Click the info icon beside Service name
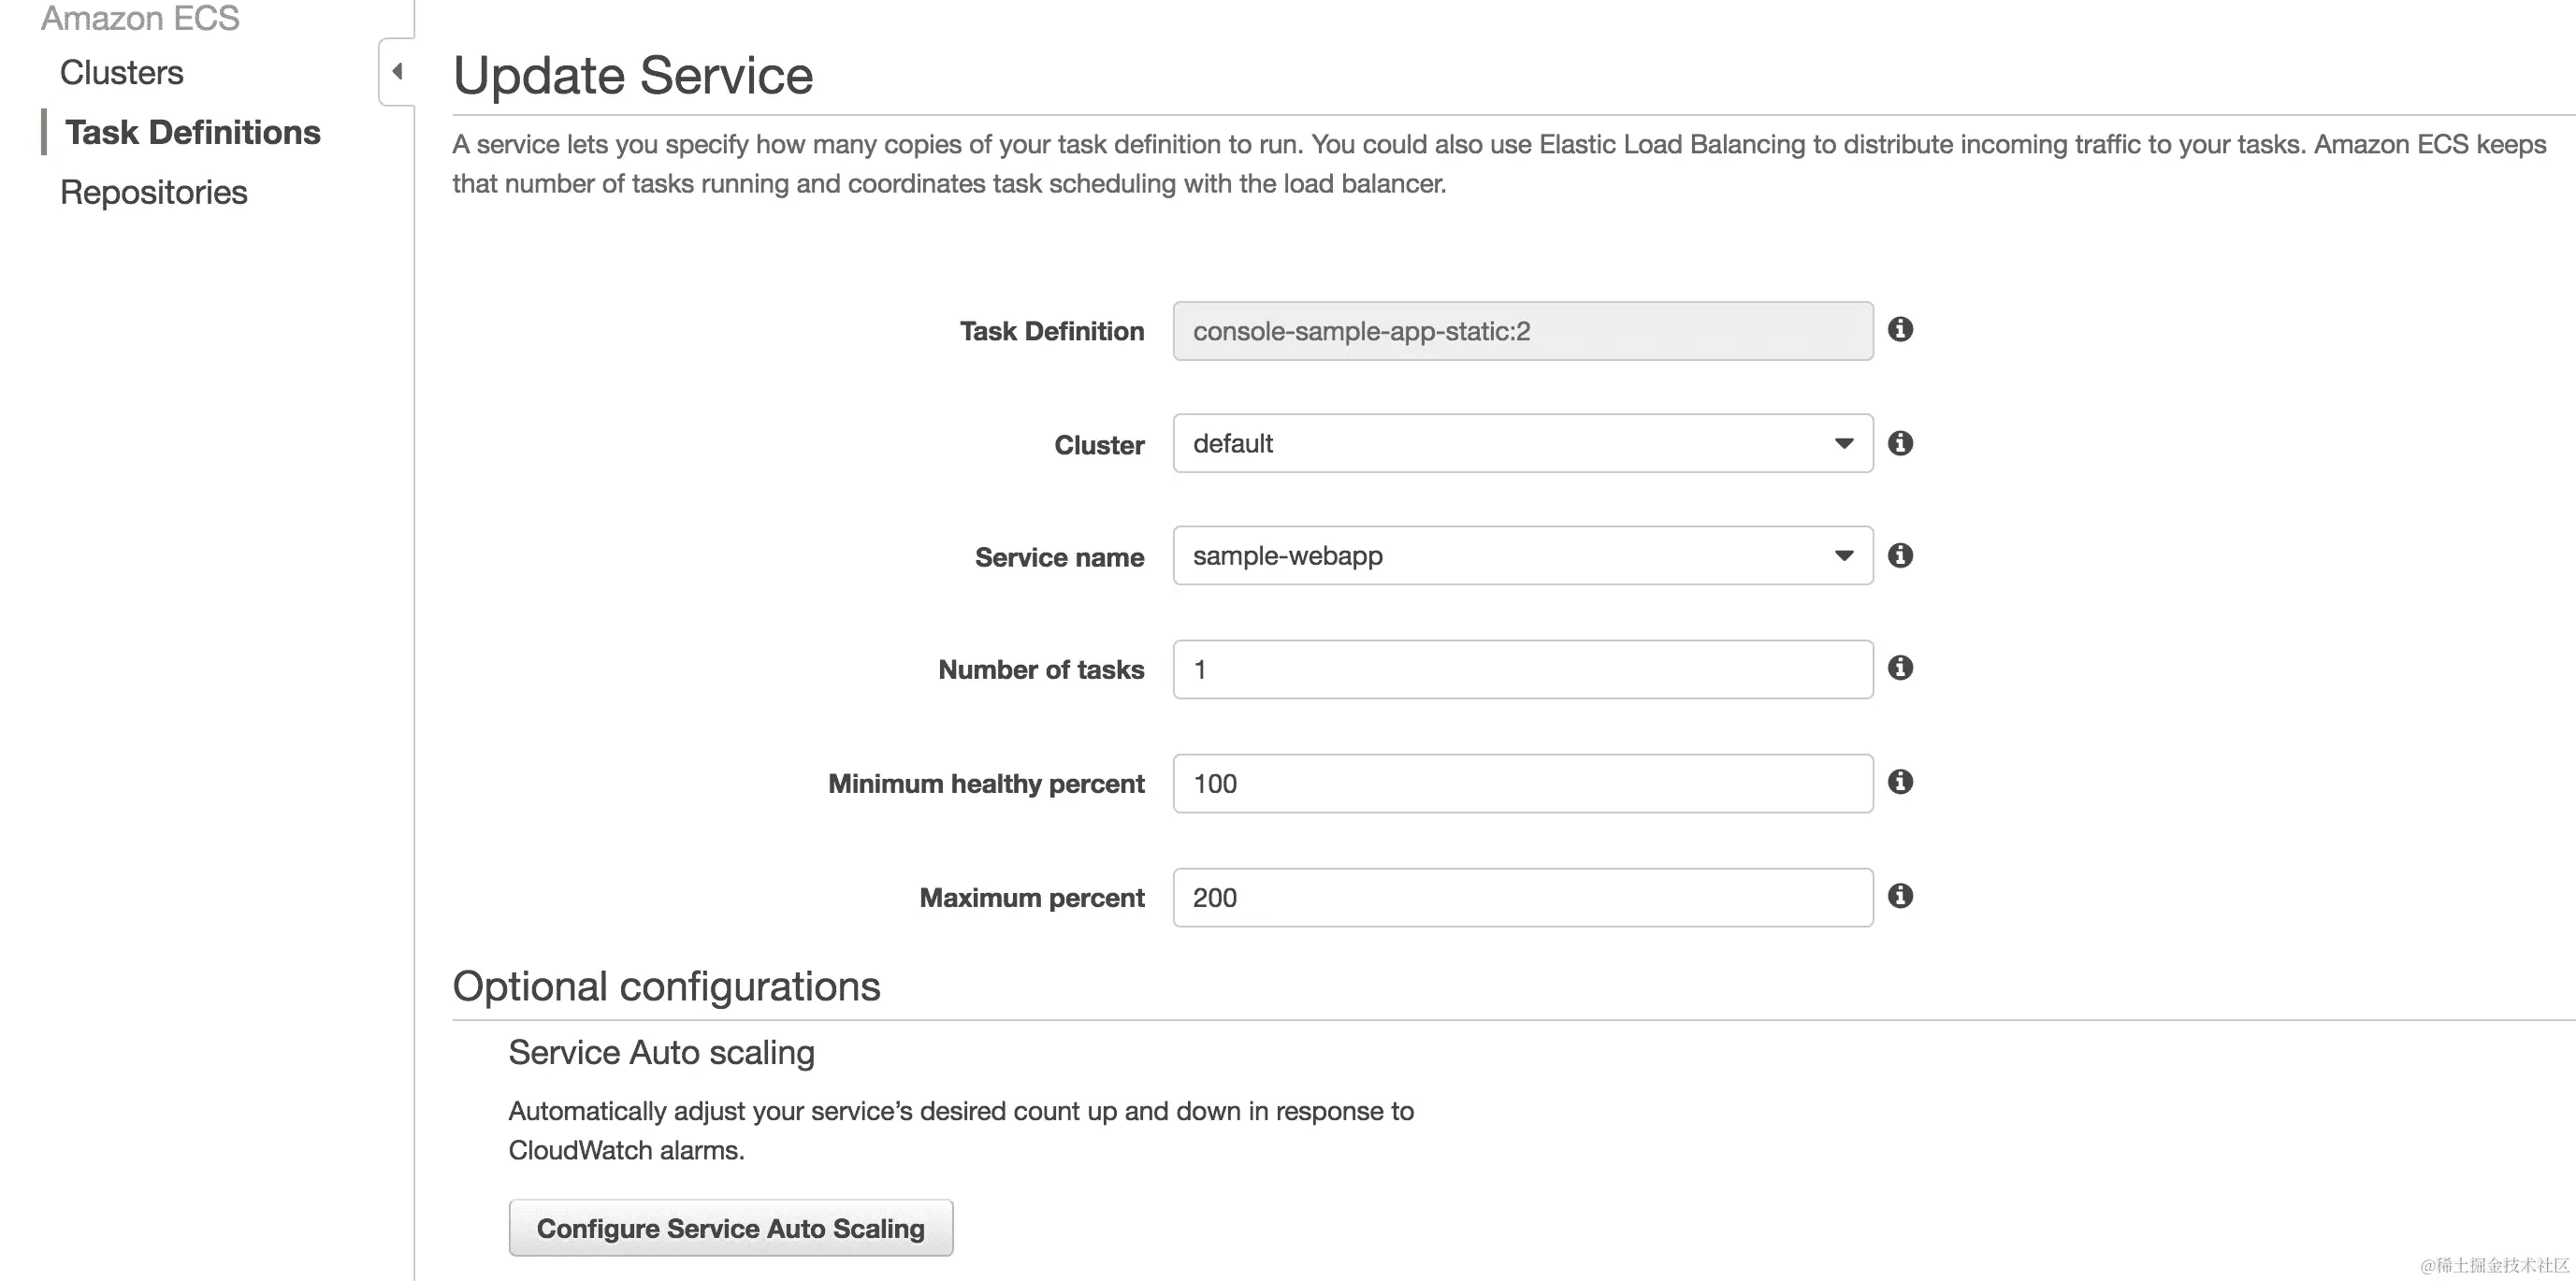 (1901, 556)
